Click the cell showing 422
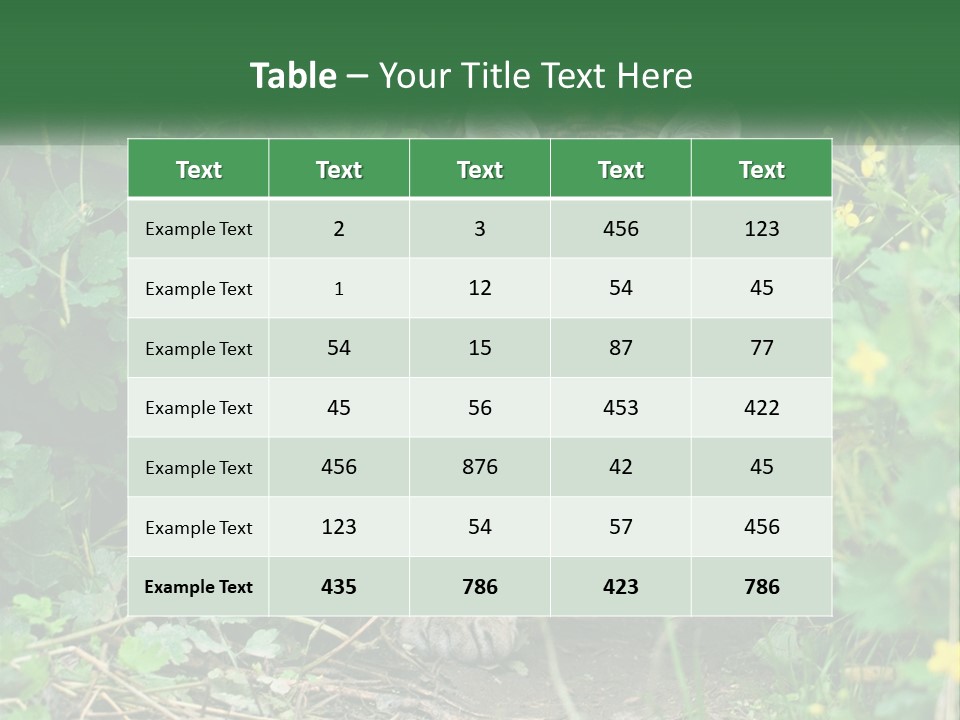The image size is (960, 720). 761,407
